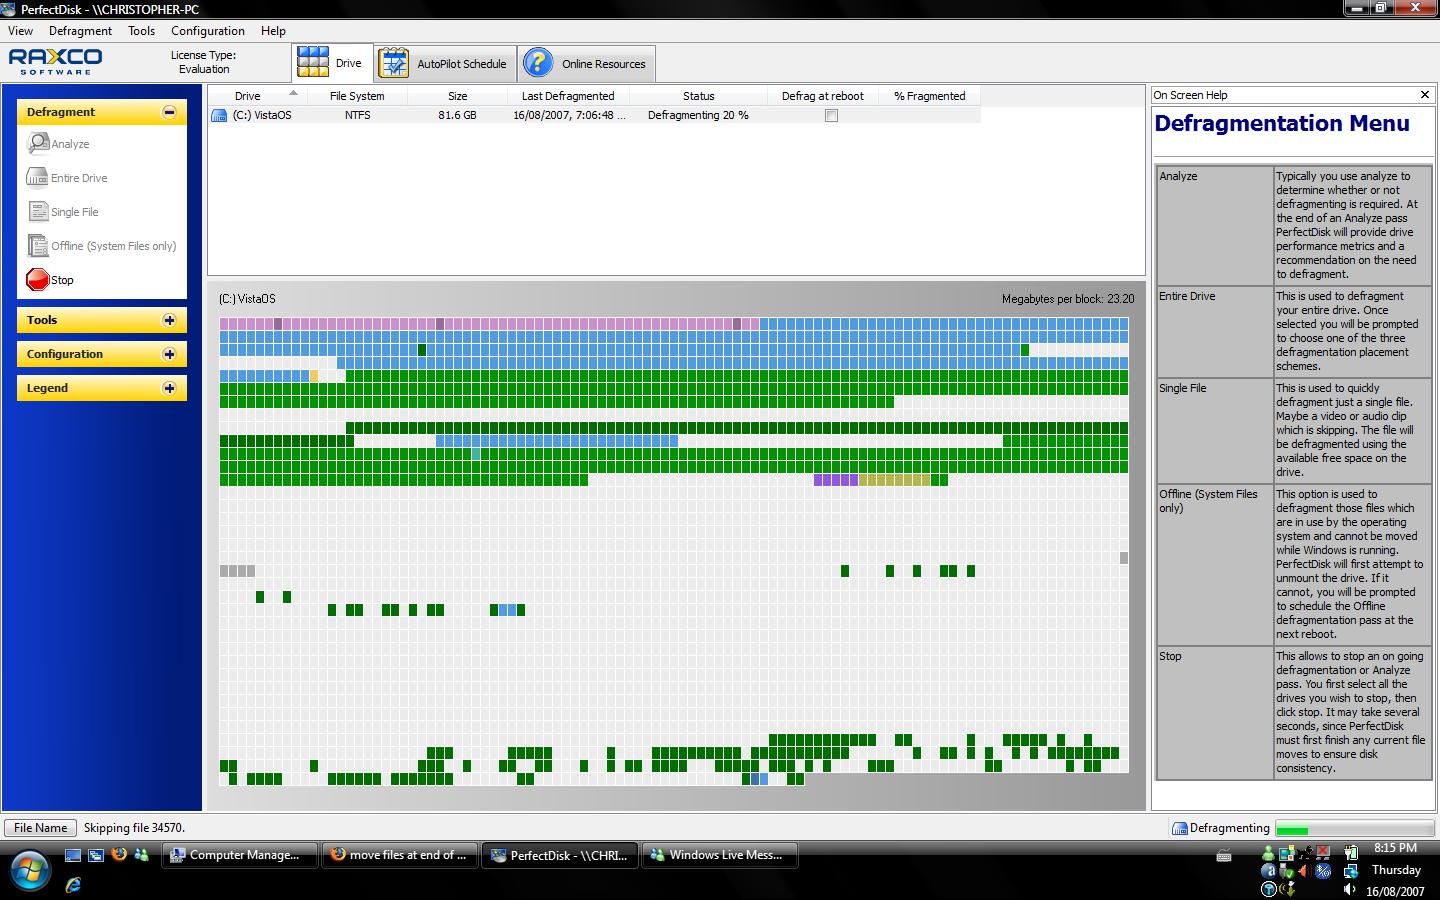Viewport: 1440px width, 900px height.
Task: Click the Bluetooth tray icon
Action: click(1323, 871)
